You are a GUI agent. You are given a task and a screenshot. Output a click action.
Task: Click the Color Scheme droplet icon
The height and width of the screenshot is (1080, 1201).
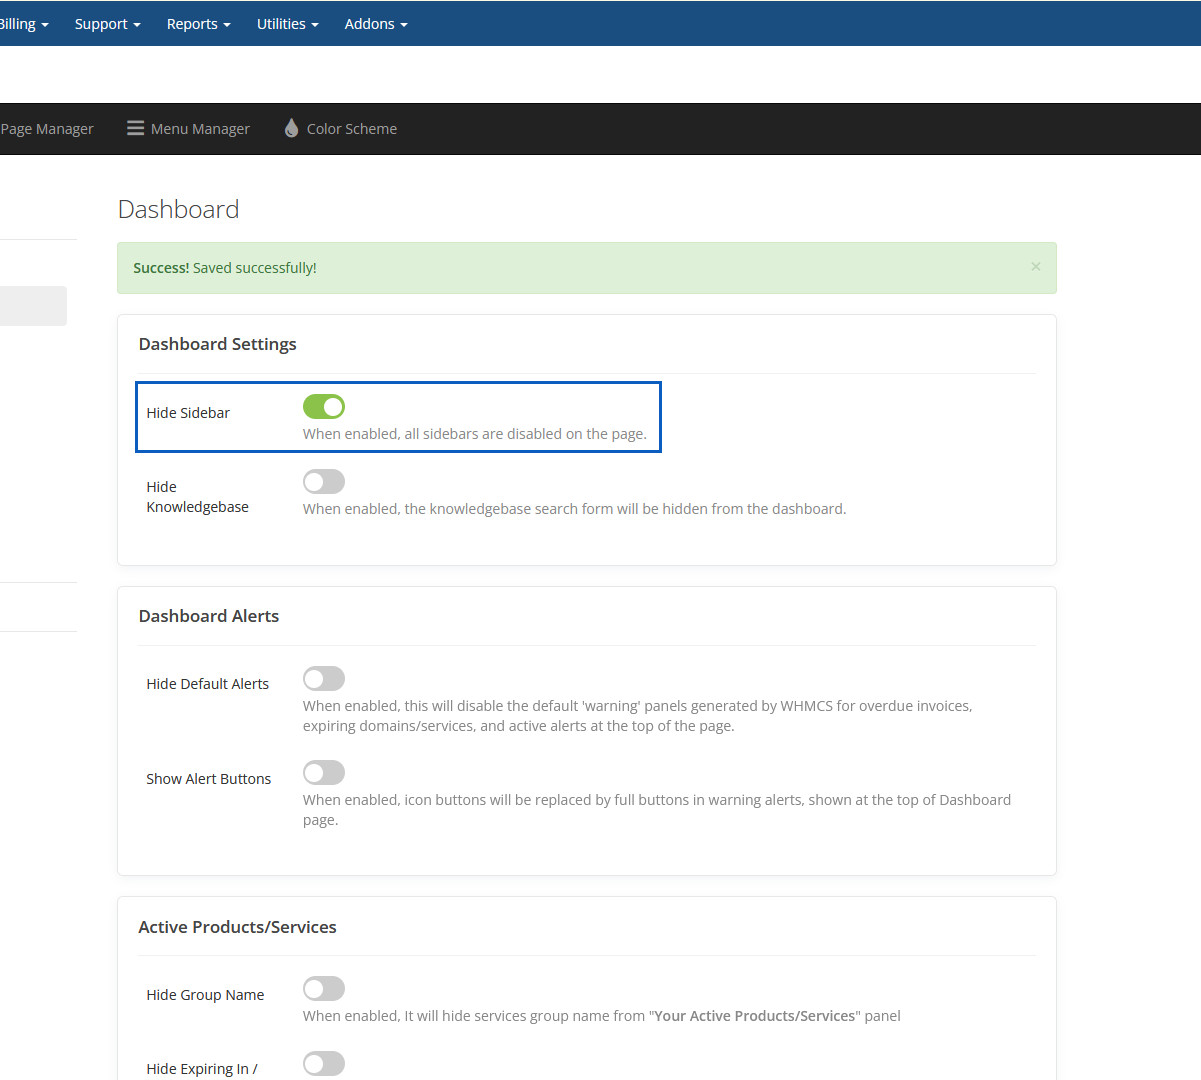(x=291, y=128)
